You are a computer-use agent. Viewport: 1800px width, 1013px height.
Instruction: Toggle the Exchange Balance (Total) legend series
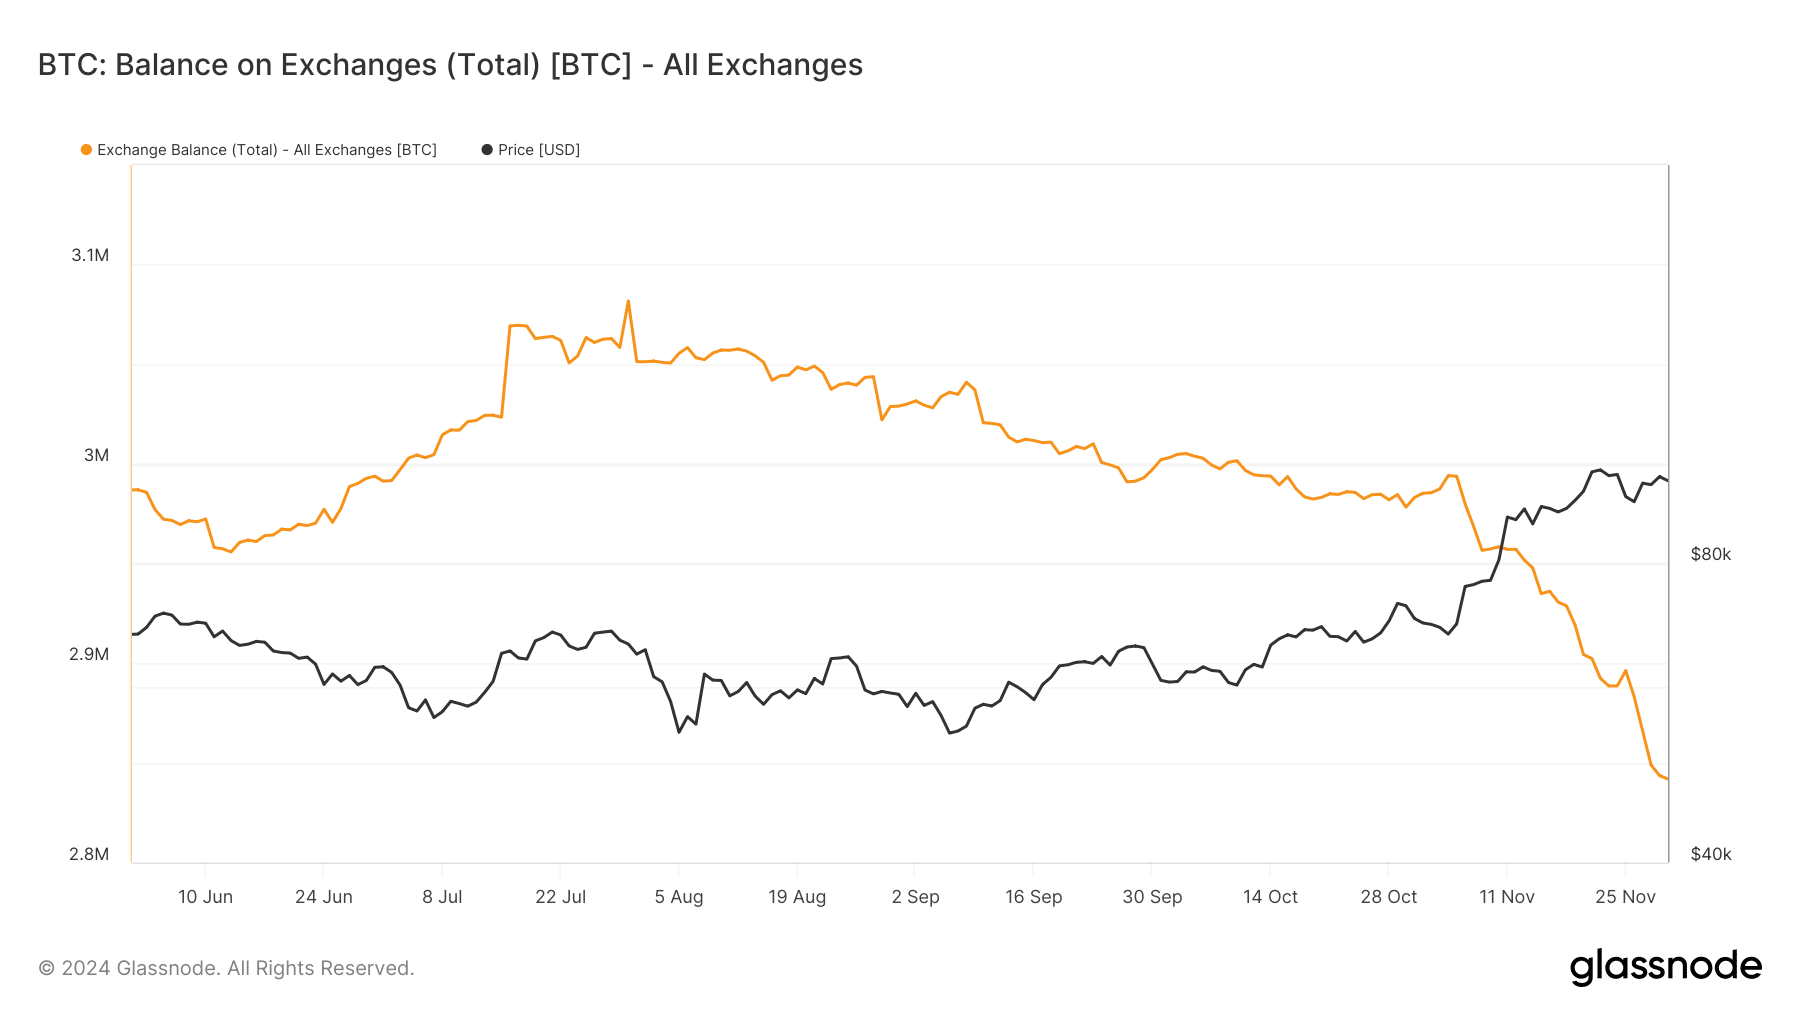266,150
